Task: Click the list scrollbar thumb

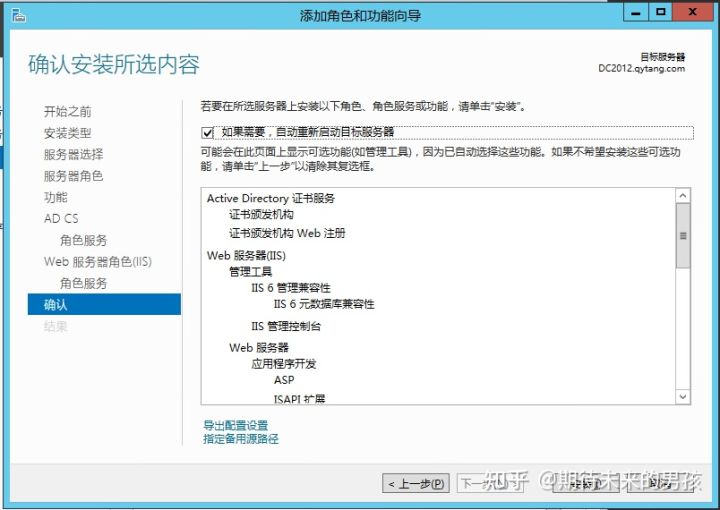Action: (683, 236)
